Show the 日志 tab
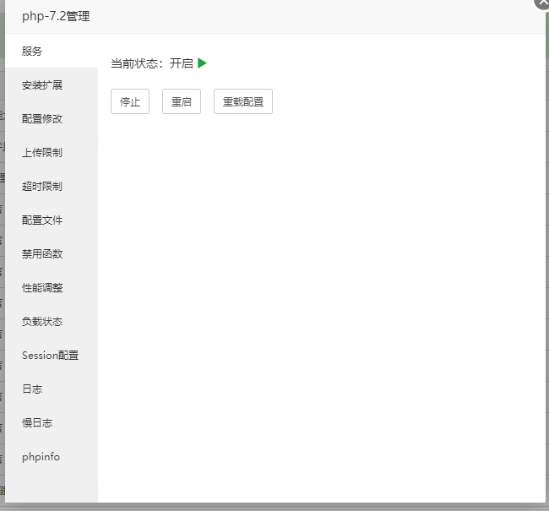The image size is (549, 511). 51,389
